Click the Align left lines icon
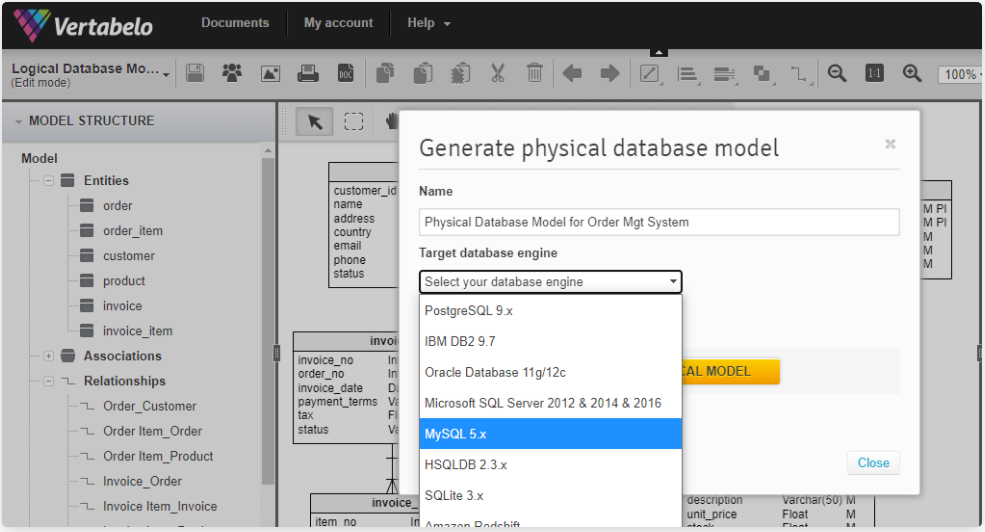 pos(688,74)
